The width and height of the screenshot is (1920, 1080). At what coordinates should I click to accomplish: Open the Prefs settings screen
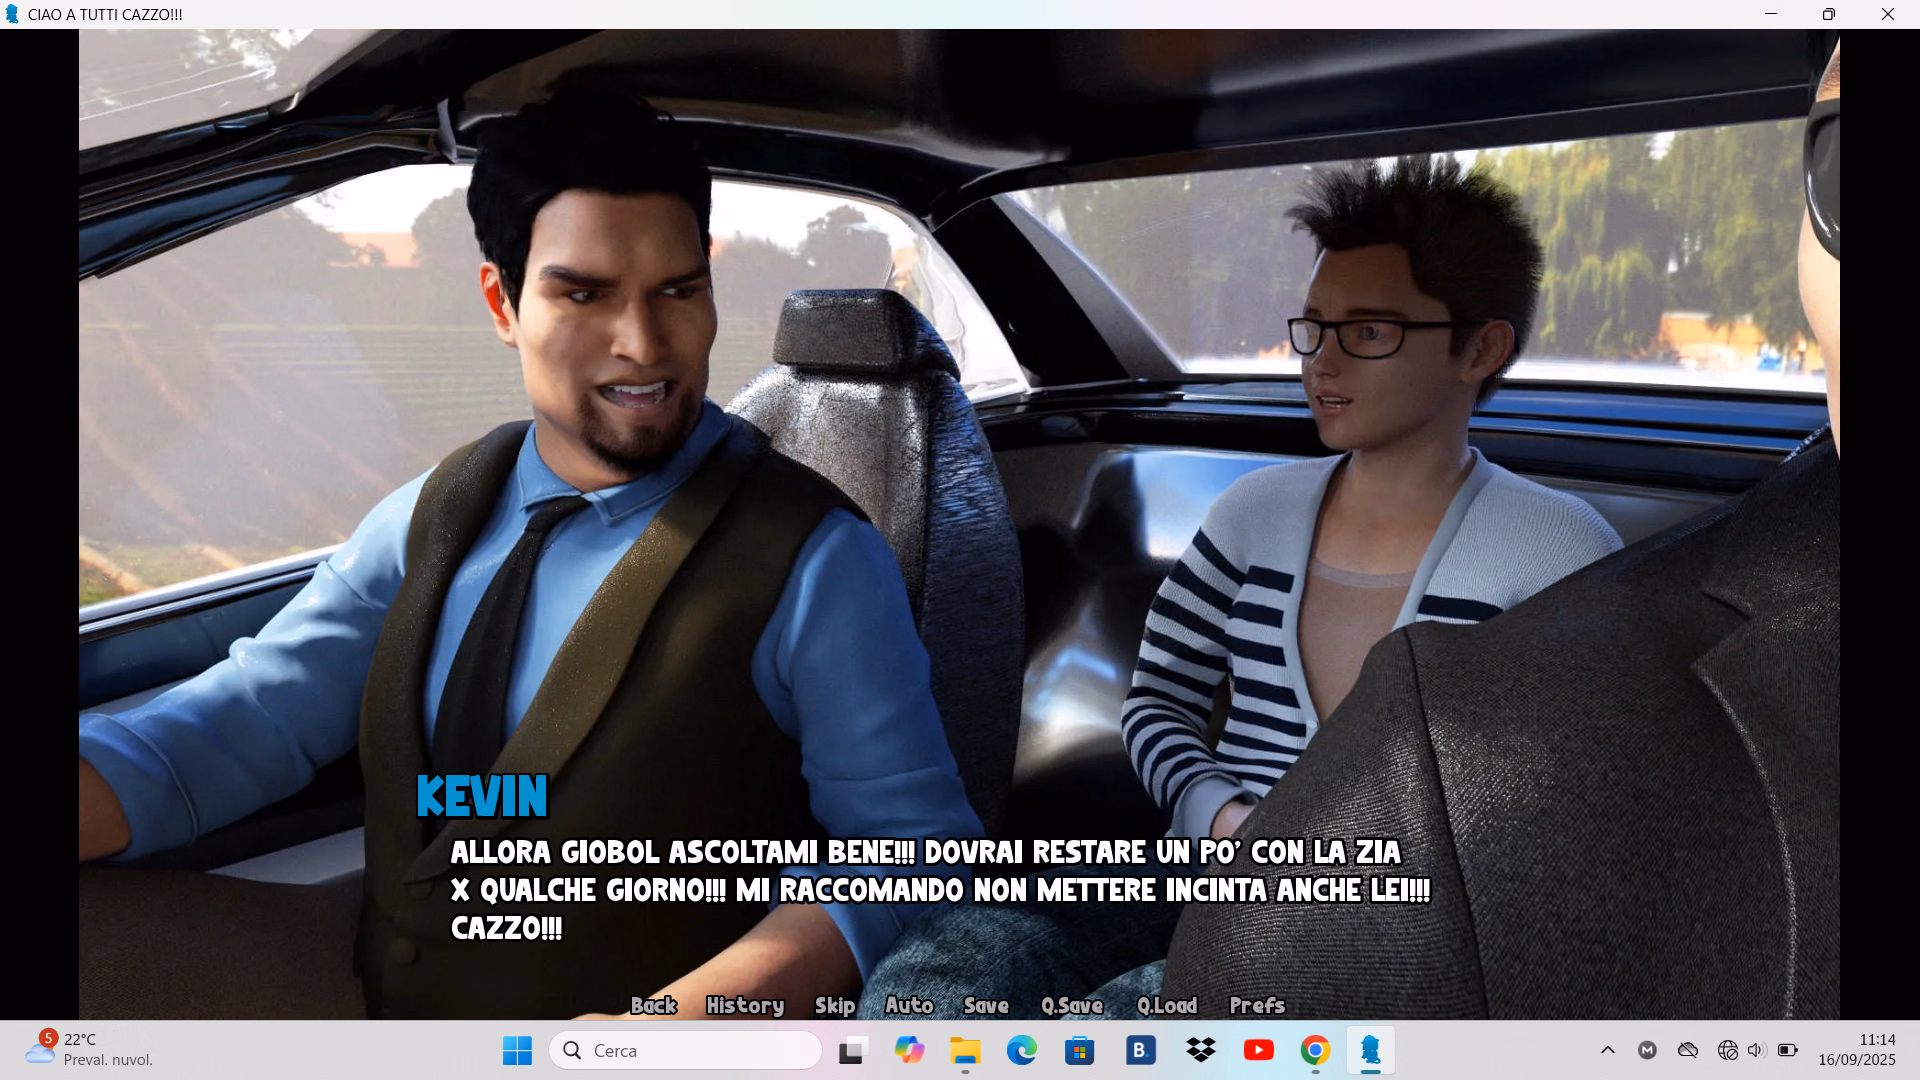[1256, 1005]
